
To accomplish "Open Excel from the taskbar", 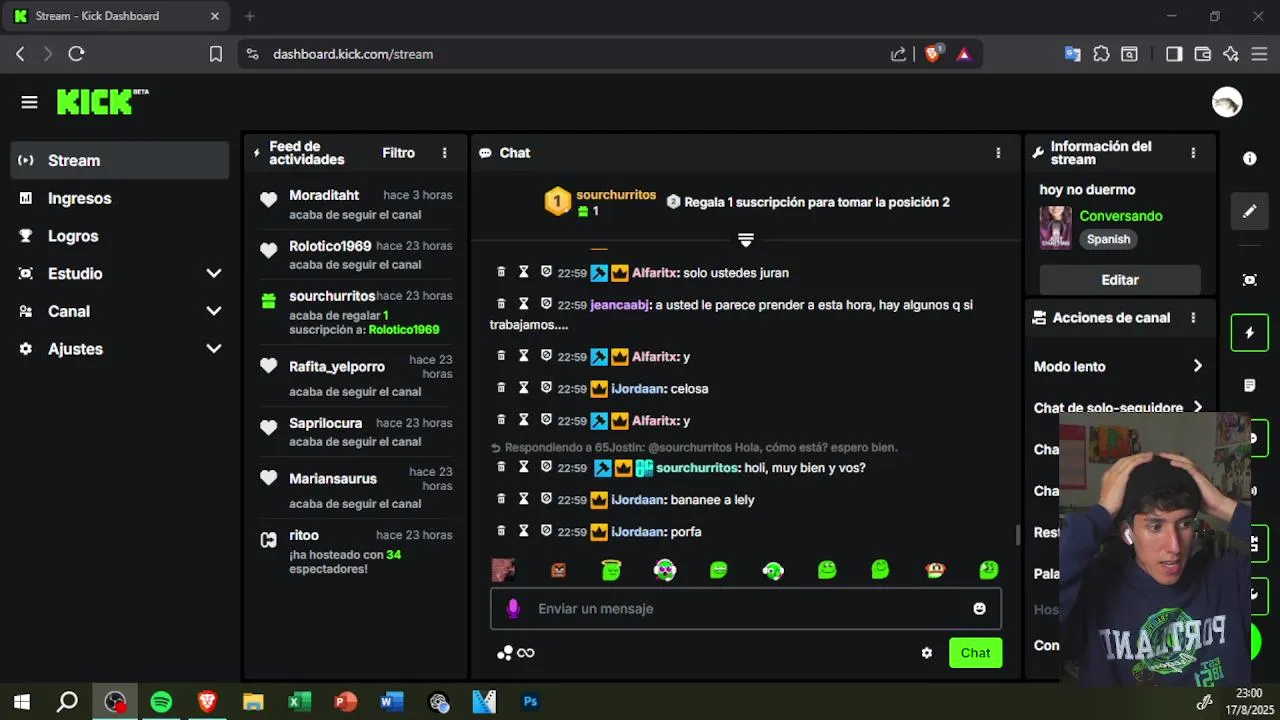I will 299,702.
